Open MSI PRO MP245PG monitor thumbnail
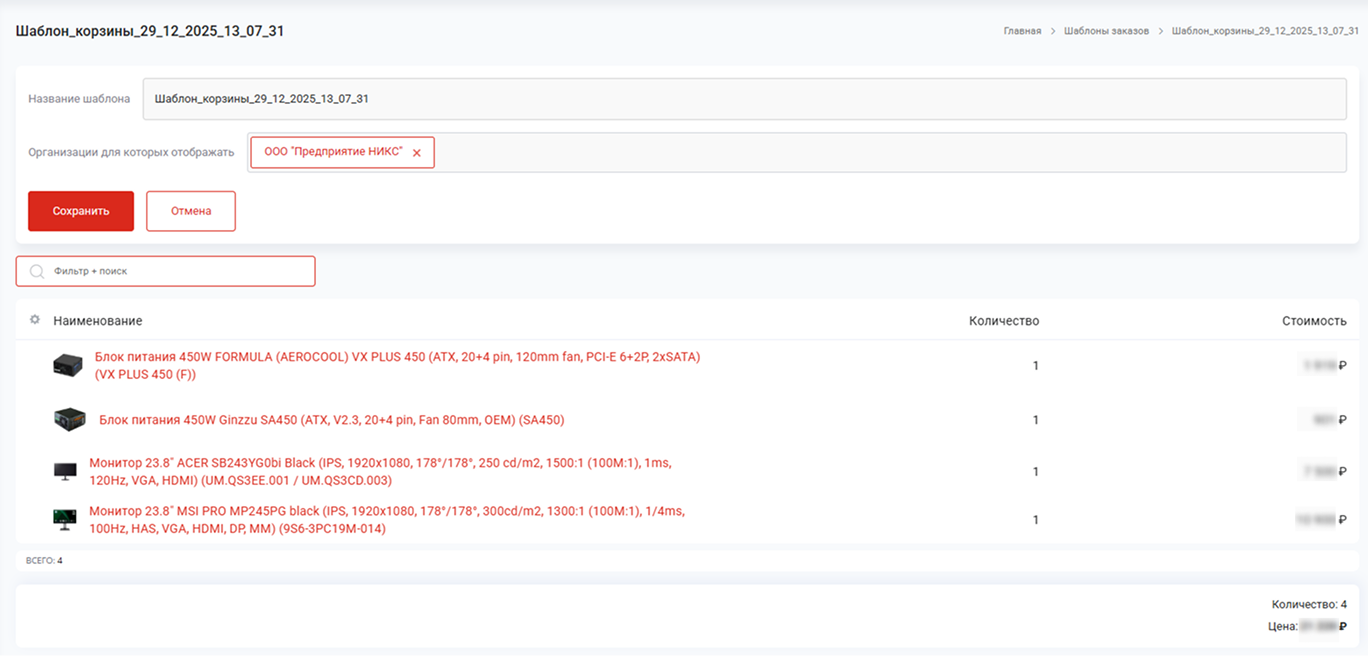This screenshot has width=1368, height=656. (65, 519)
